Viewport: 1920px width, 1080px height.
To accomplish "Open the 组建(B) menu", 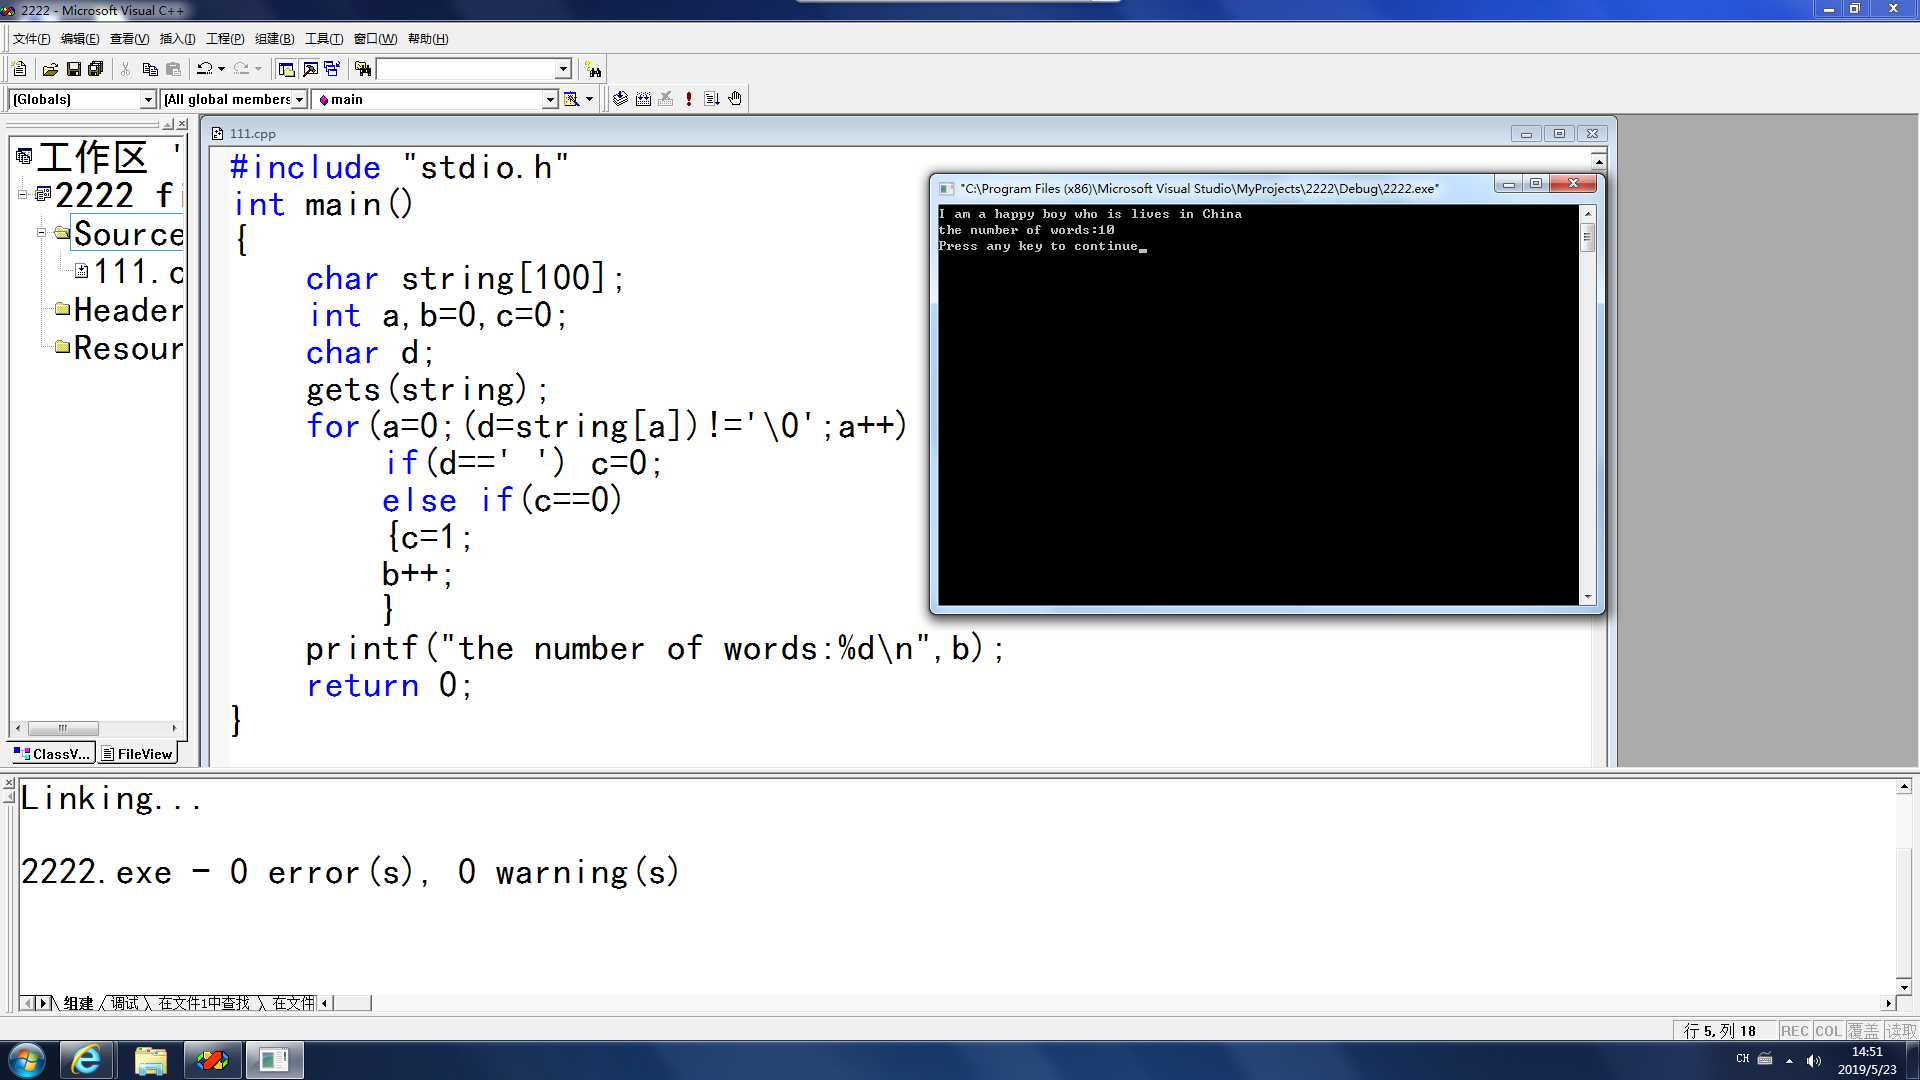I will 274,39.
